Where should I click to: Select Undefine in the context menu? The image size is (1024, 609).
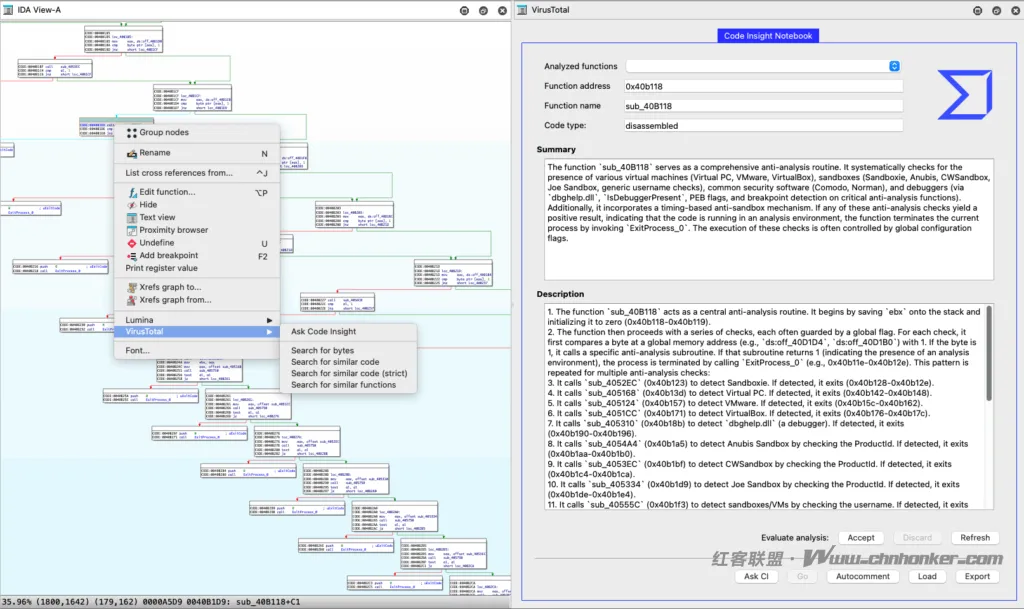(x=156, y=243)
